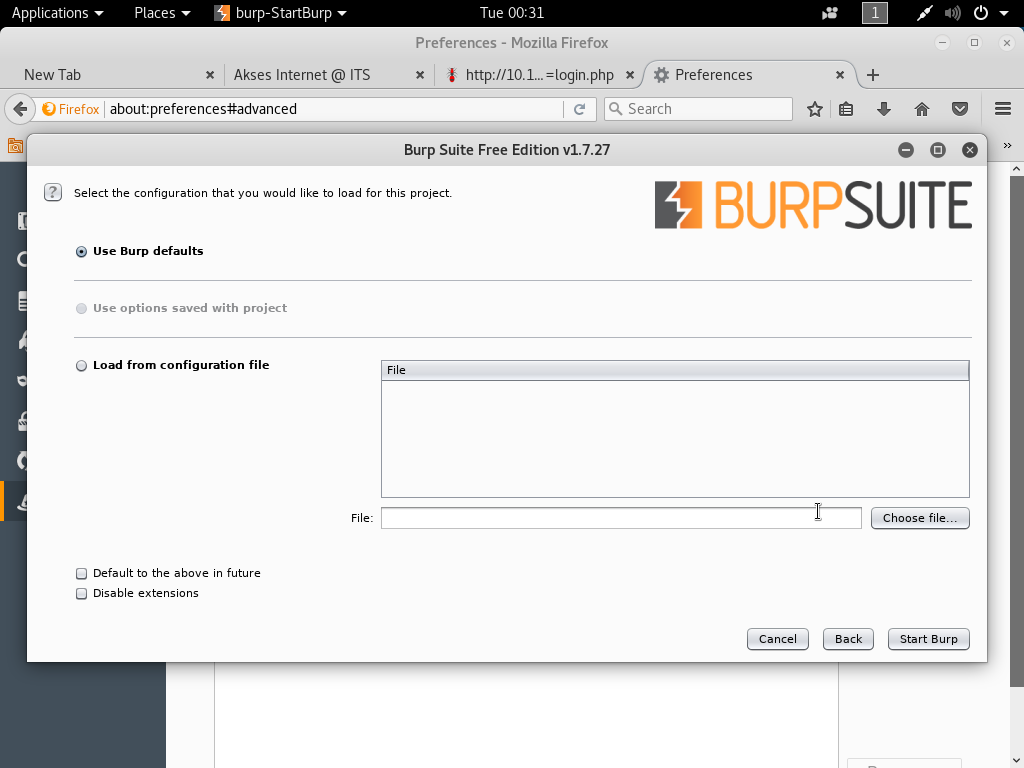Expand the Places menu
The image size is (1024, 768).
coord(162,13)
